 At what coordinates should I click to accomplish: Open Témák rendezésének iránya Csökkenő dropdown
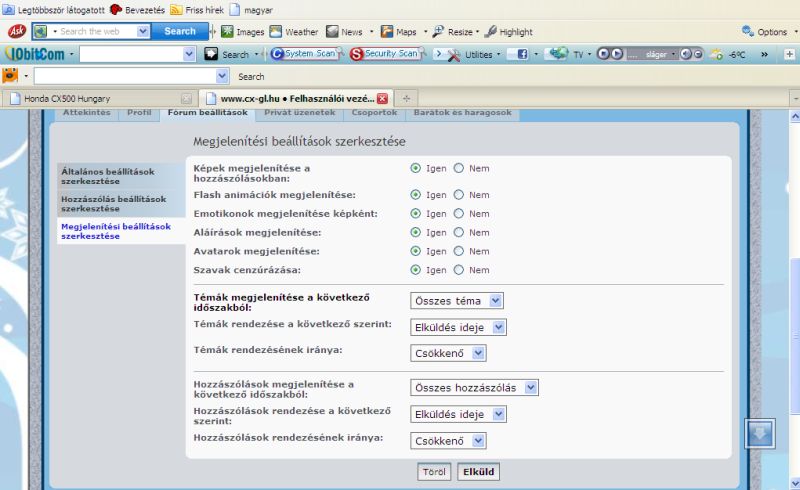click(x=448, y=353)
